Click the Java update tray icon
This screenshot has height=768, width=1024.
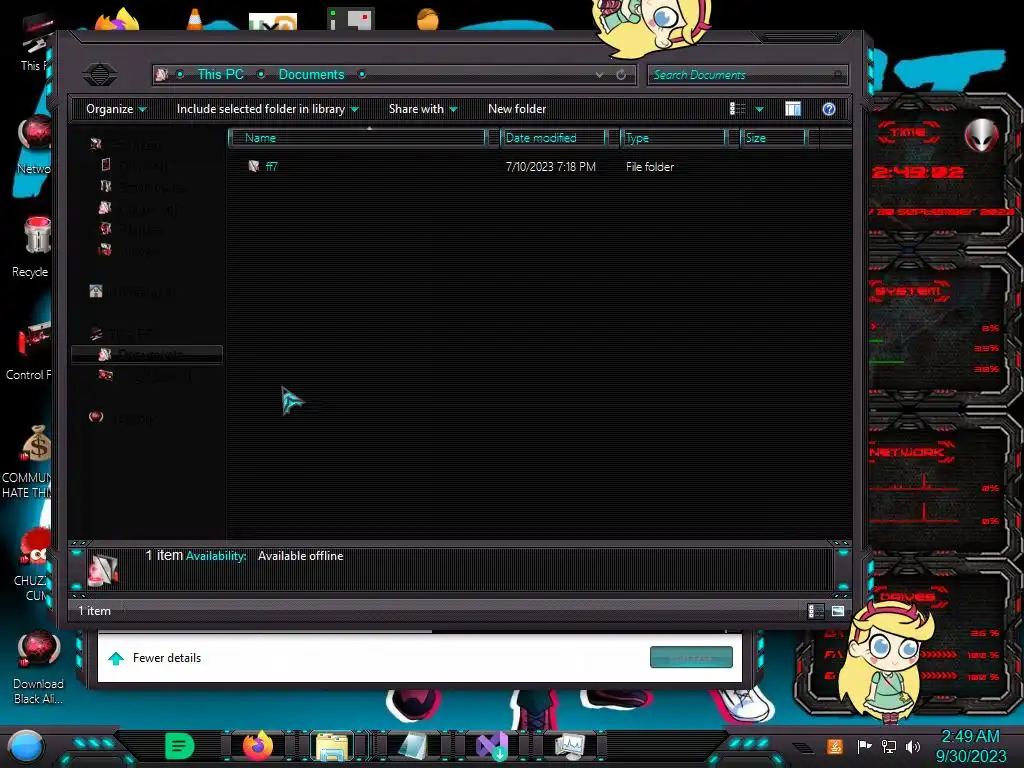pyautogui.click(x=835, y=746)
